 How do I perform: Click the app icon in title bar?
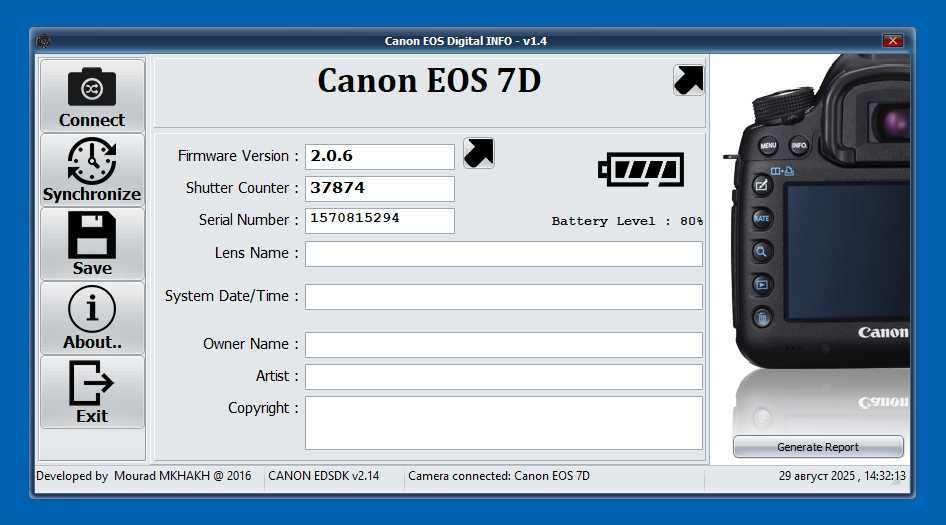click(43, 41)
